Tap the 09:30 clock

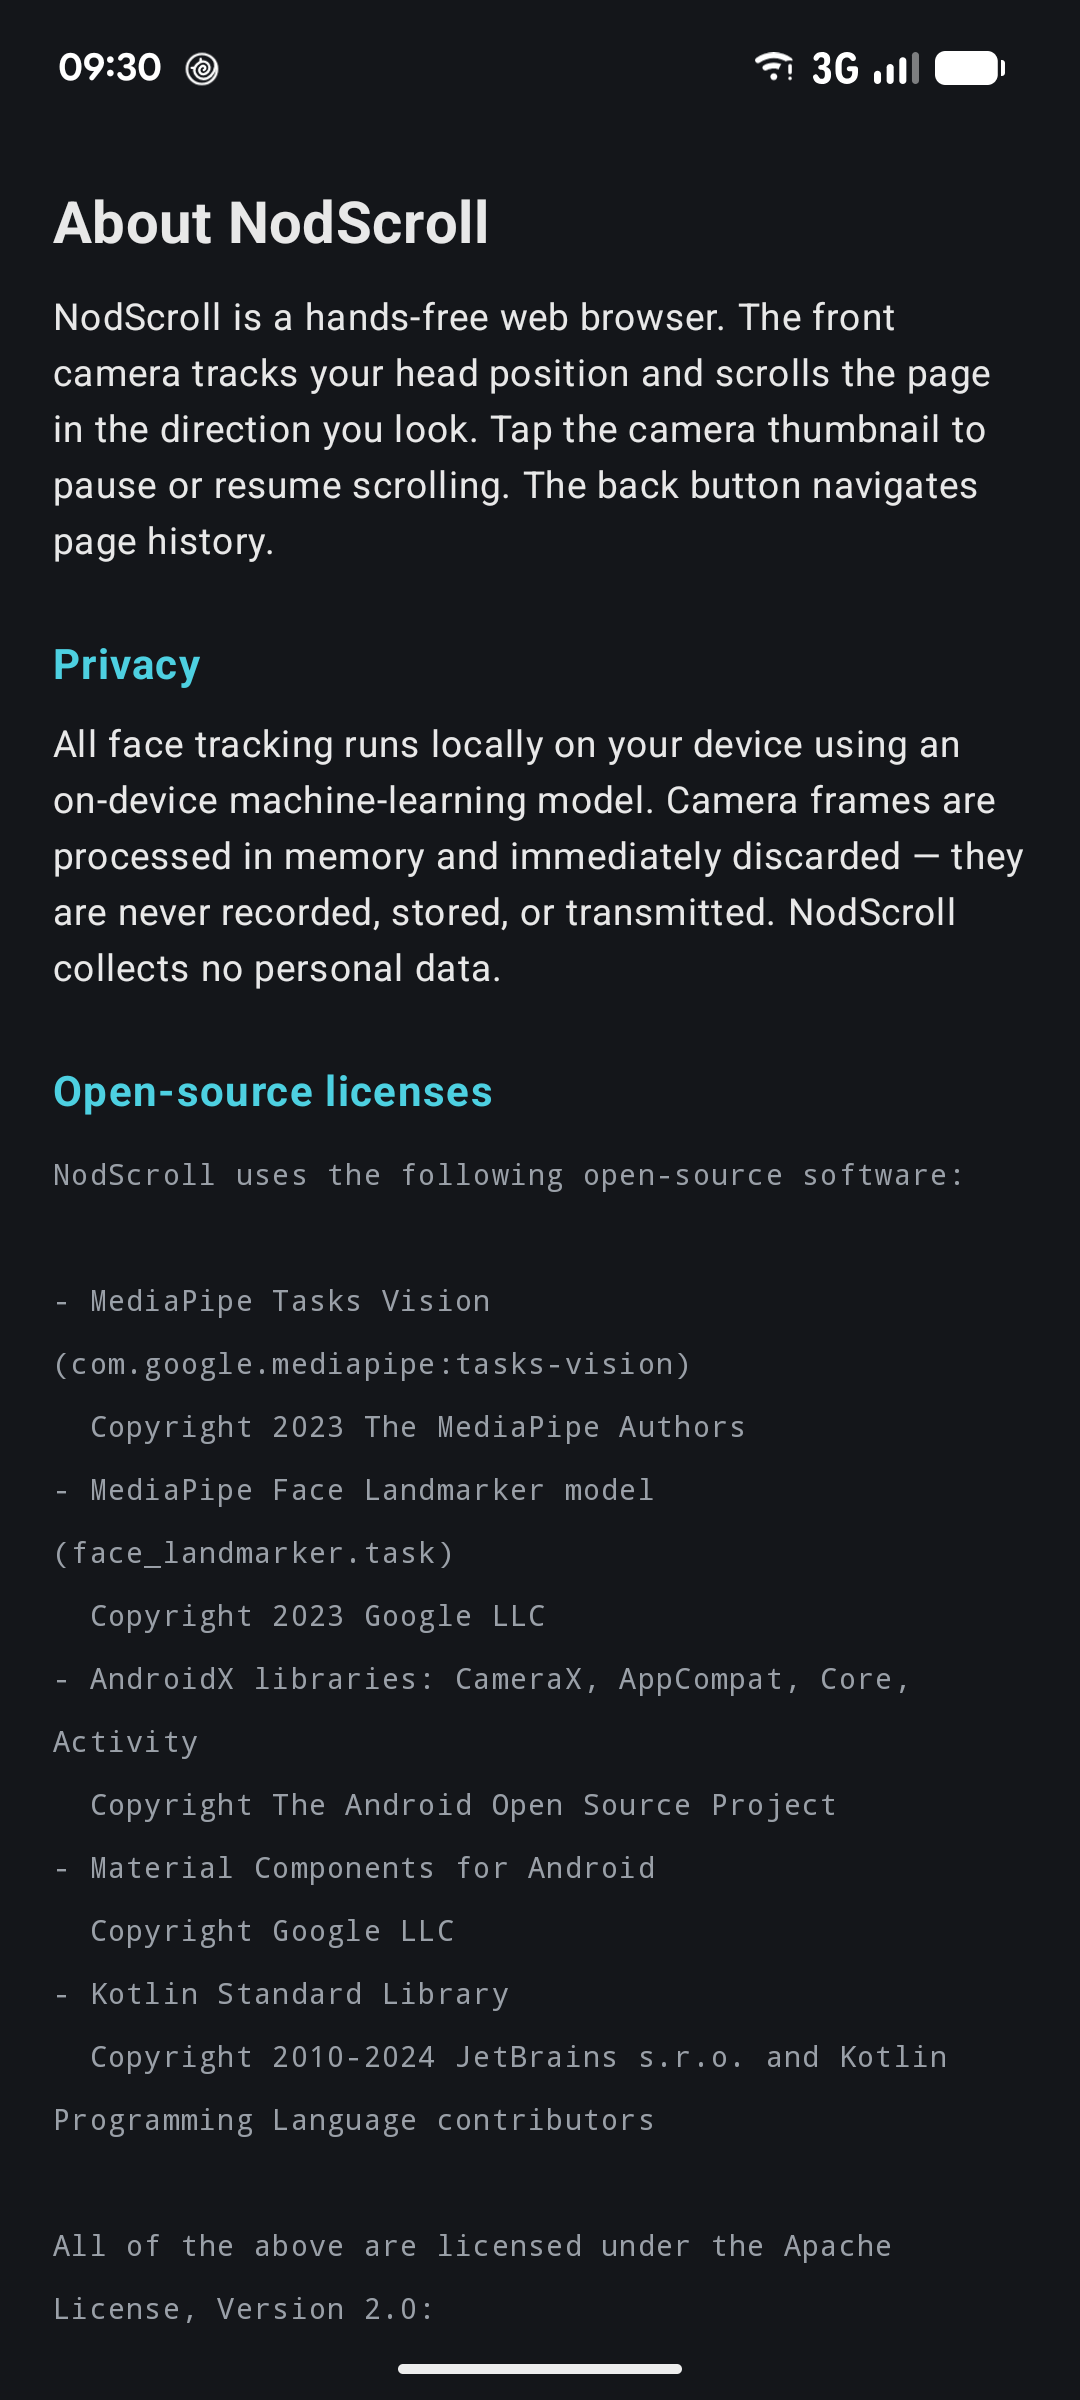click(x=109, y=68)
